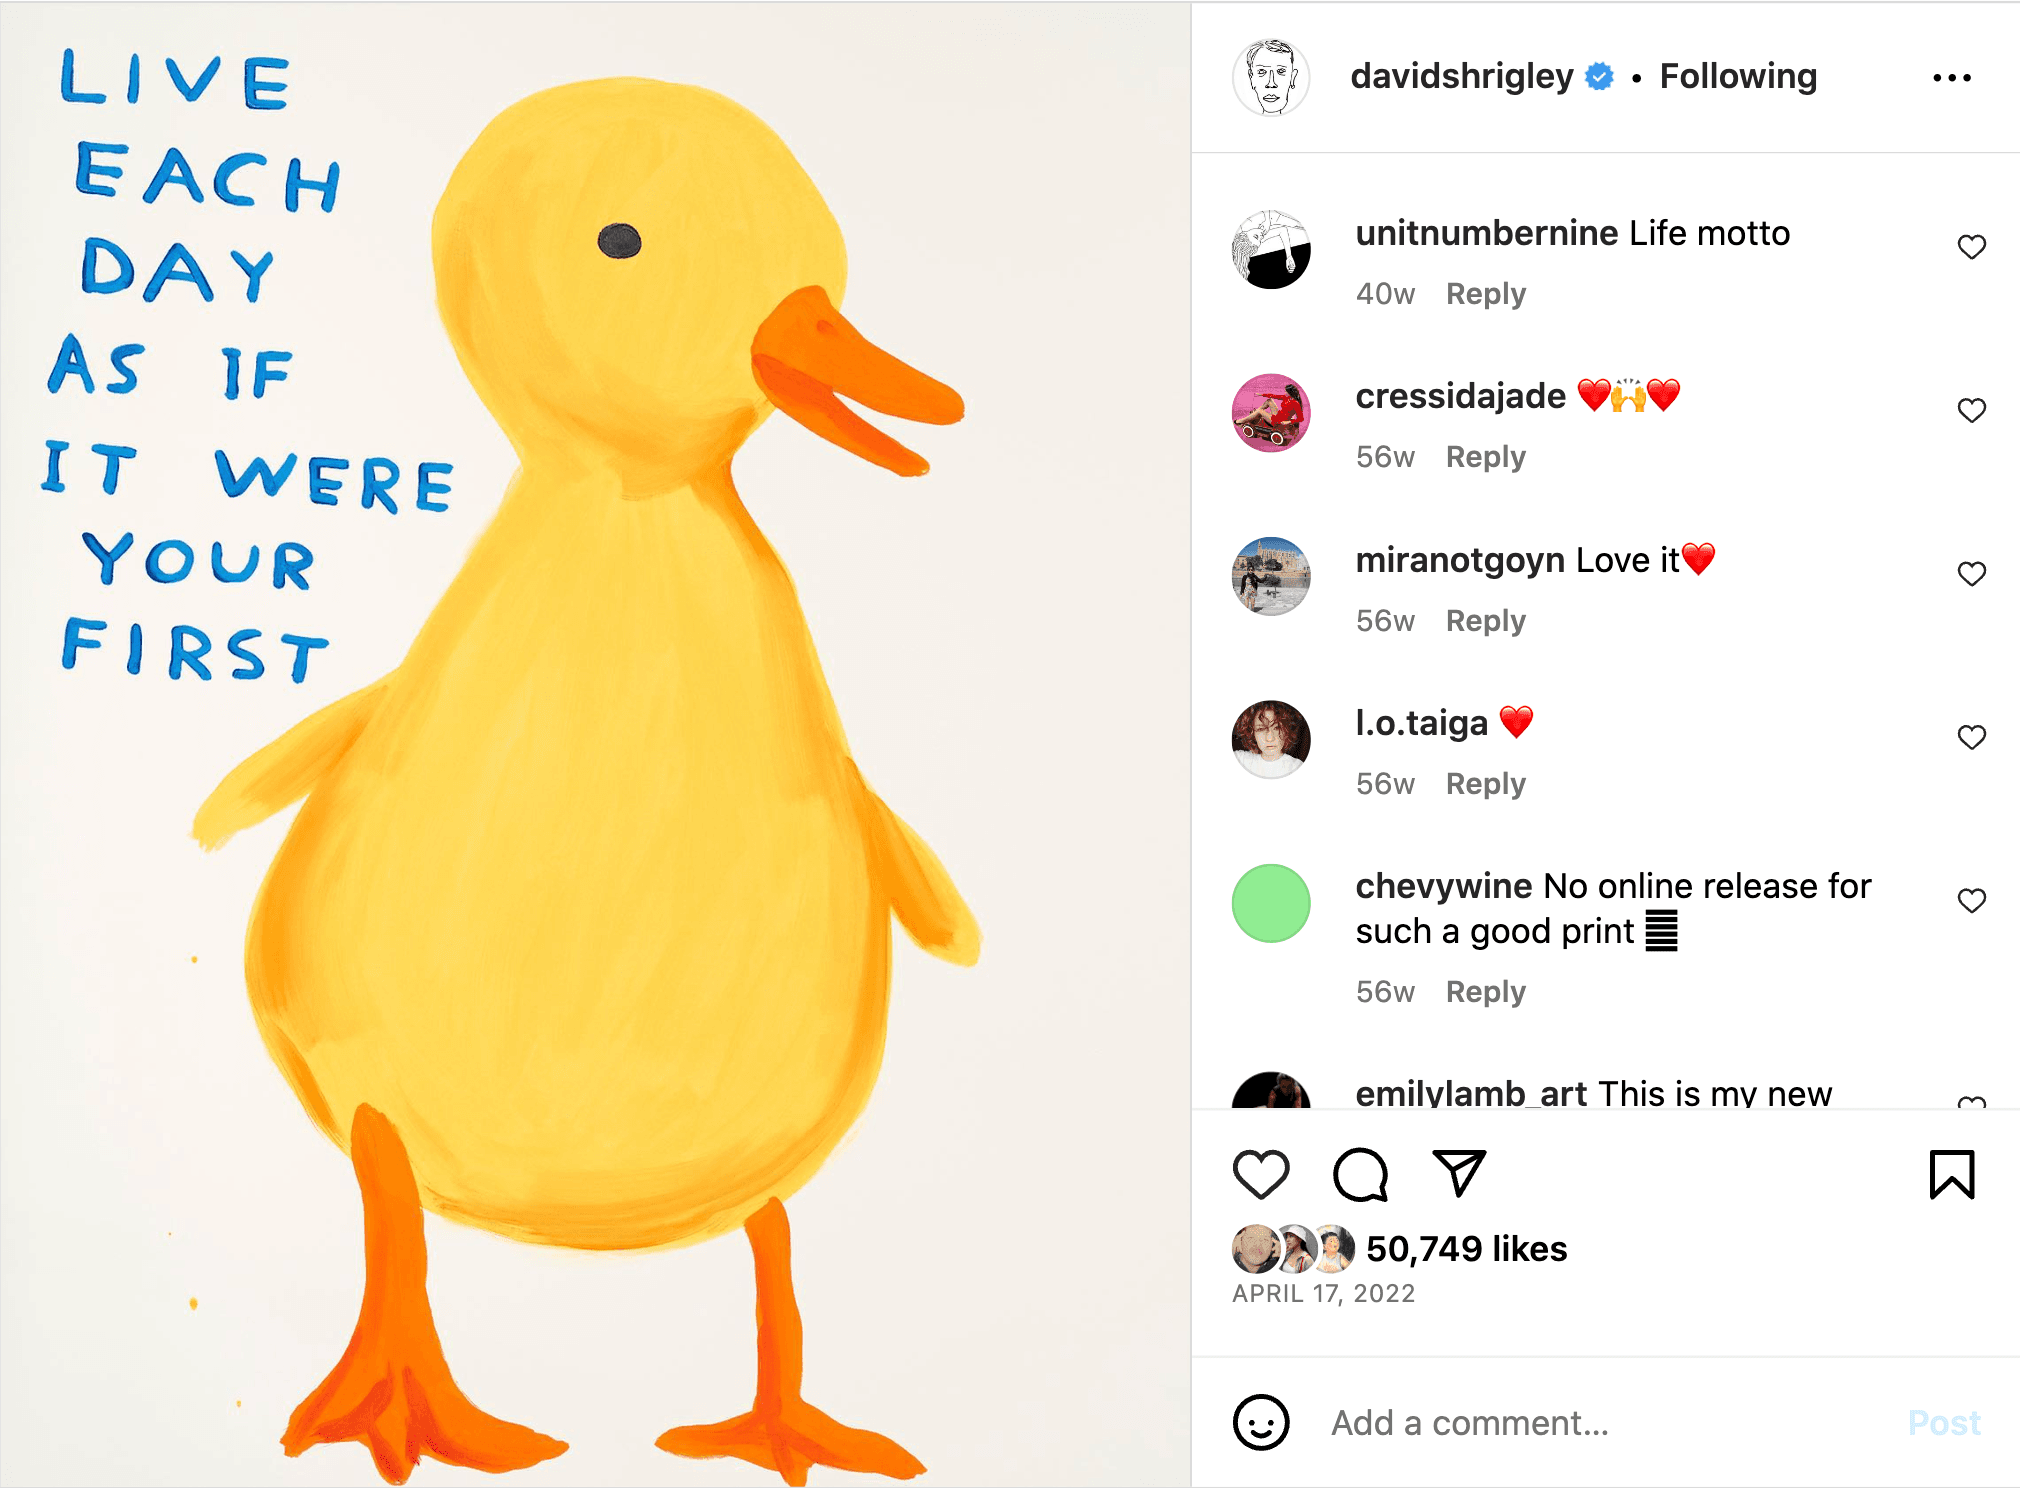Screen dimensions: 2020x1488
Task: Like chevywine's comment heart
Action: pyautogui.click(x=1971, y=901)
